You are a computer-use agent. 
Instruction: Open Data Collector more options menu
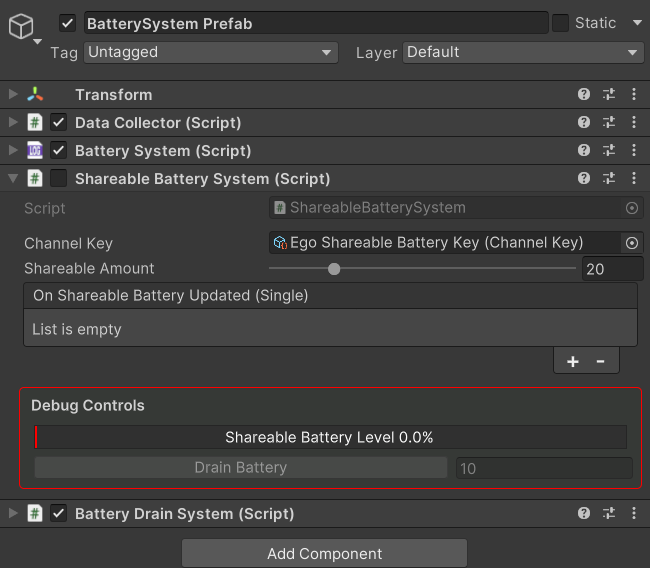click(x=634, y=122)
